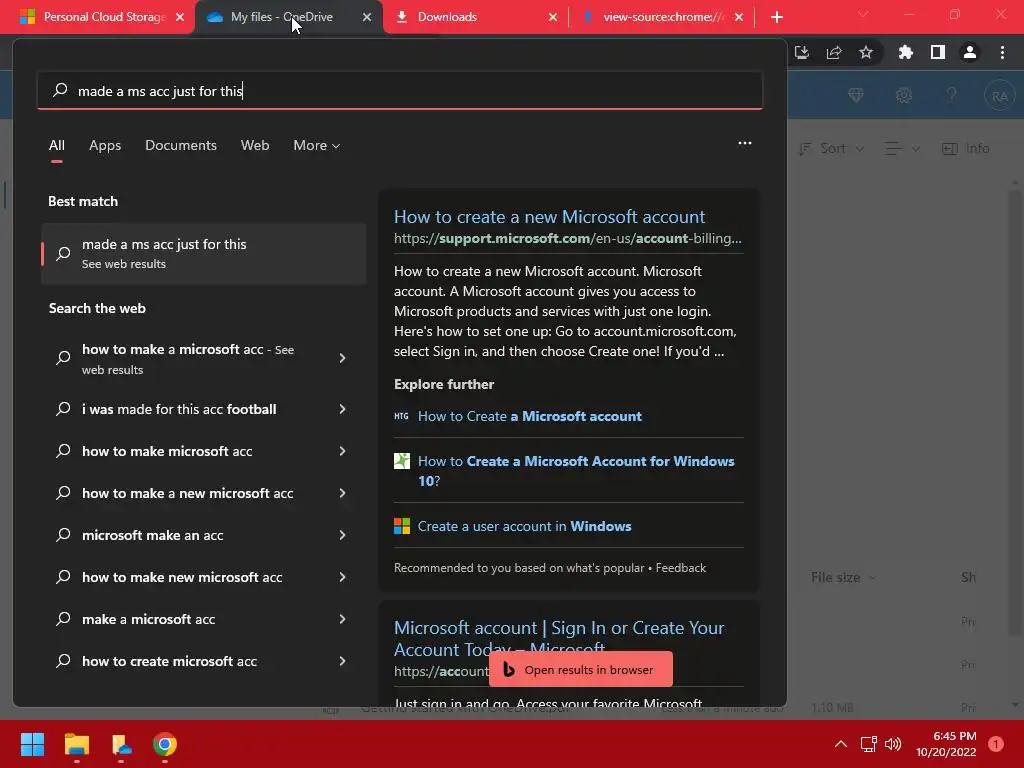The image size is (1024, 768).
Task: Expand 'how to make microsoft acc' arrow
Action: point(342,451)
